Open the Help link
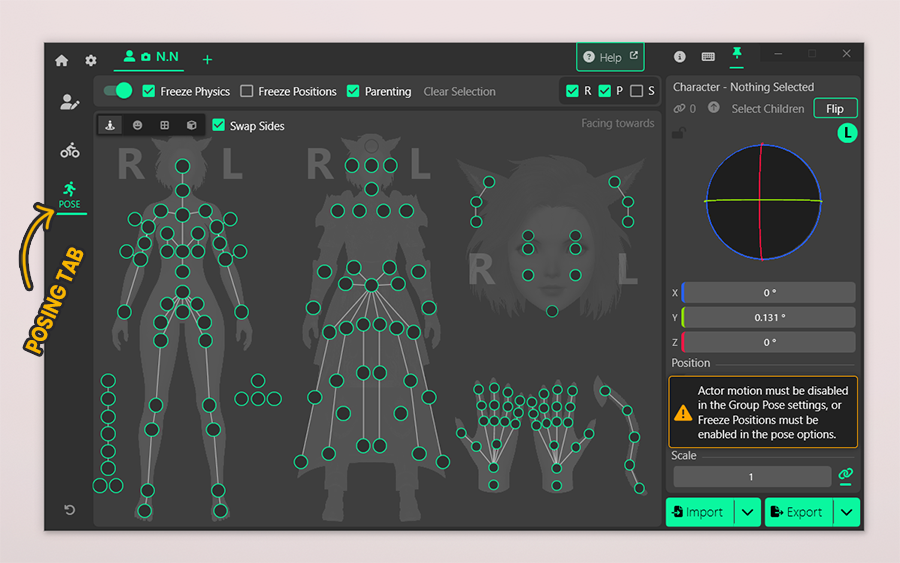 (610, 57)
